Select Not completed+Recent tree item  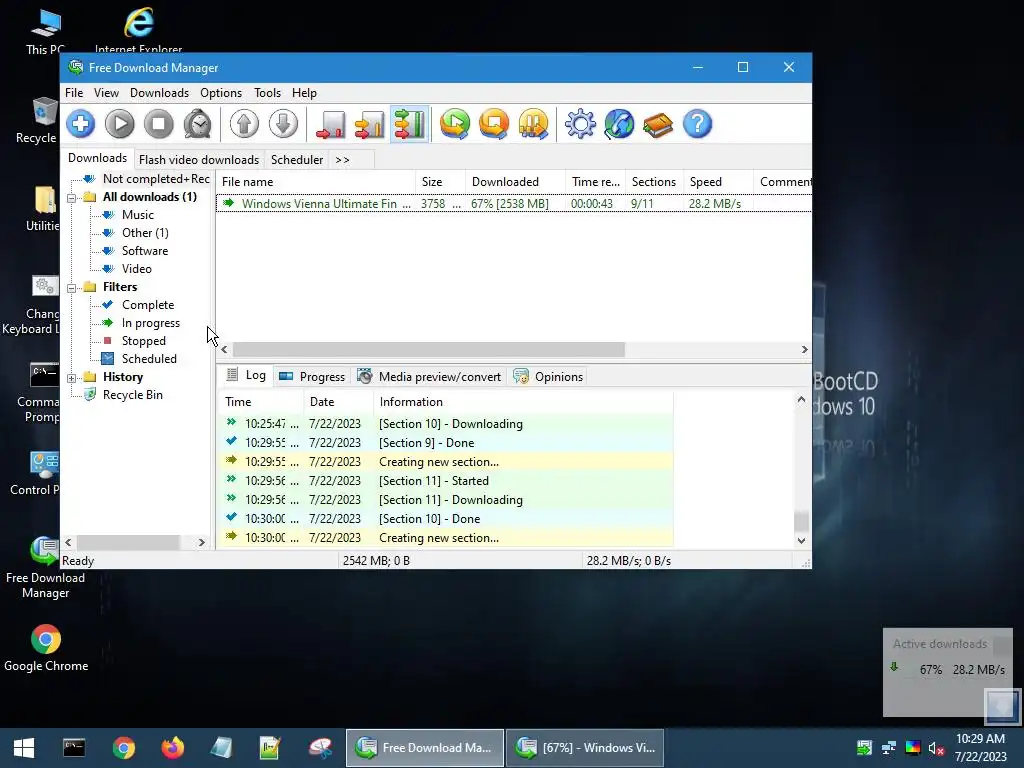[155, 179]
